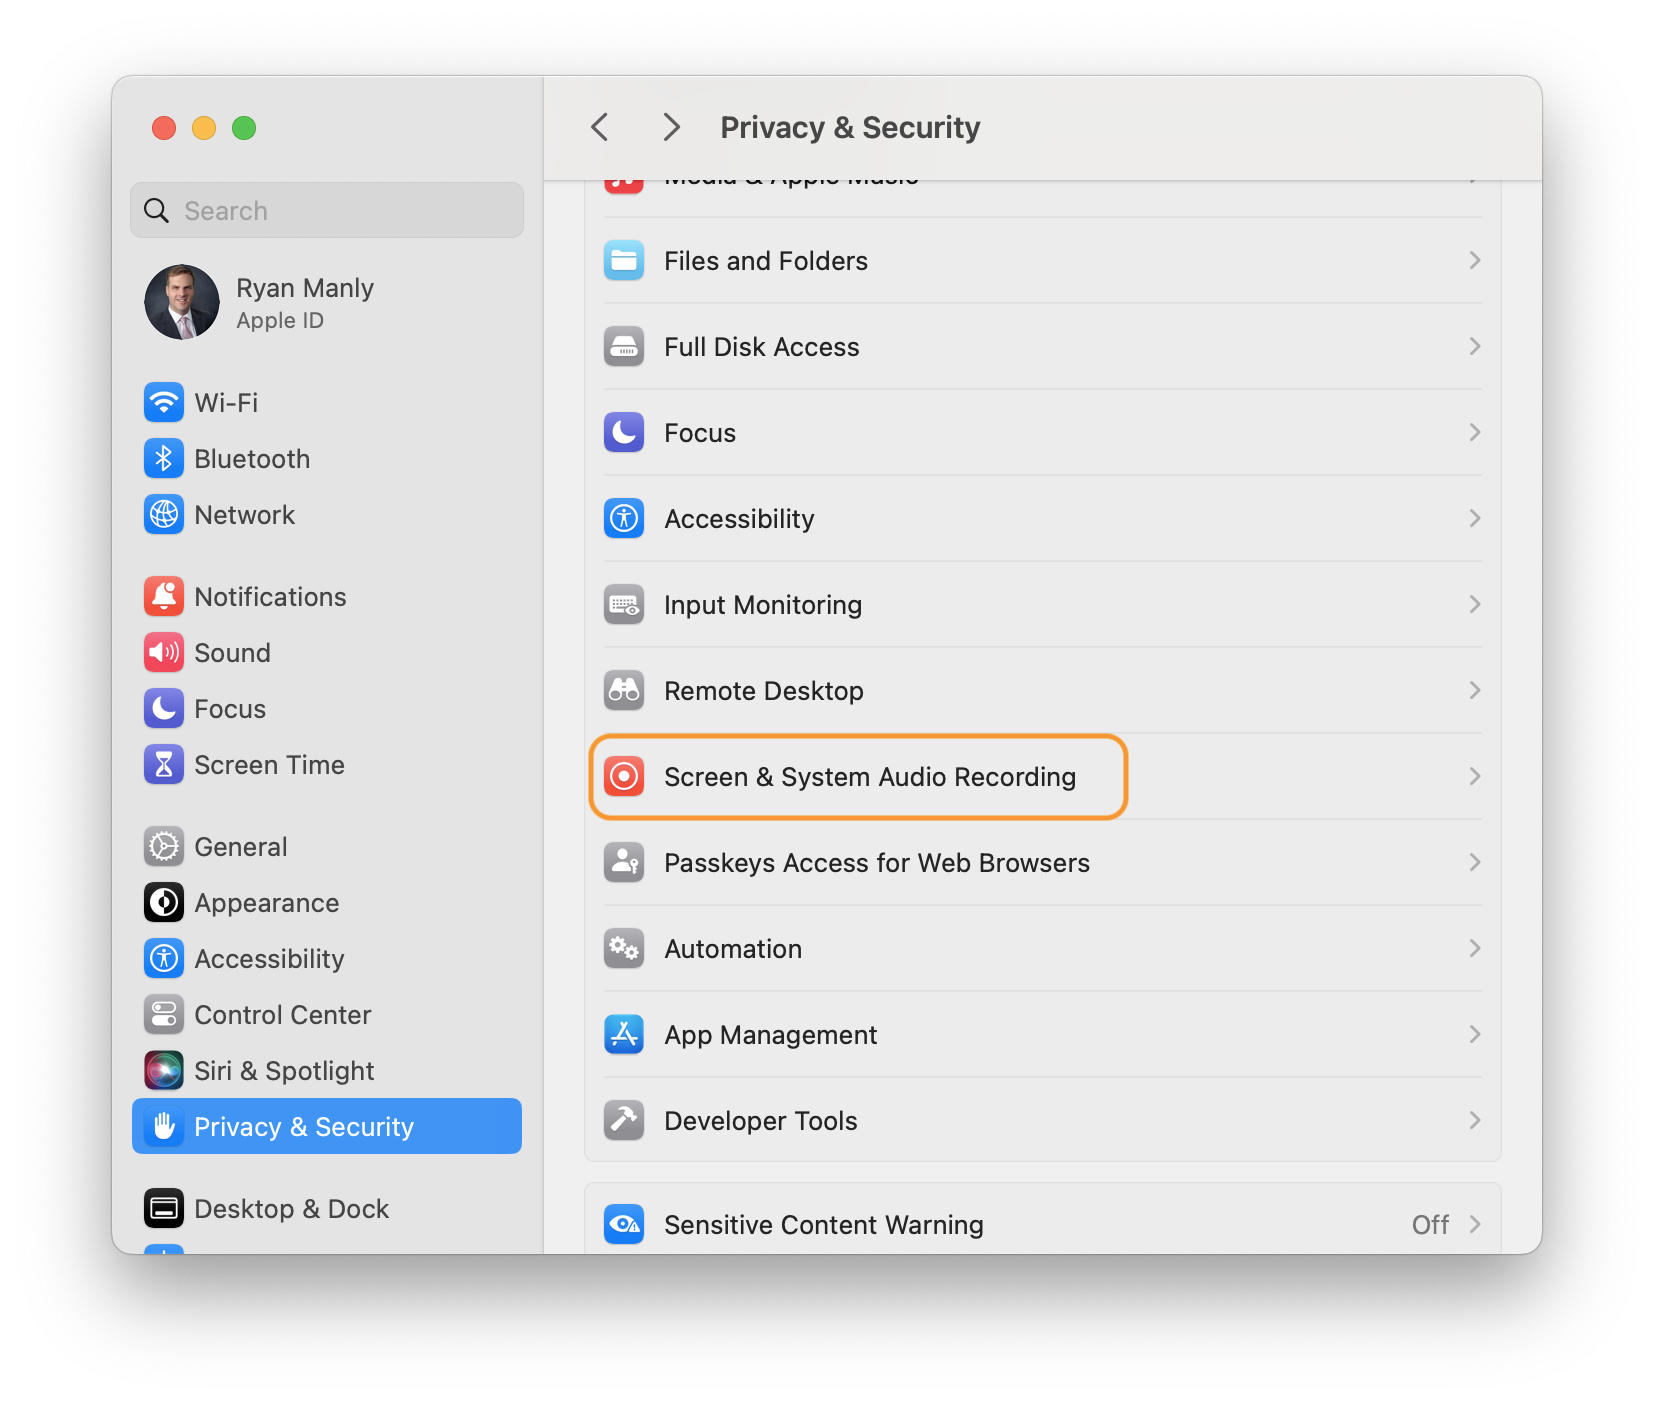Open Notifications settings label
1654x1402 pixels.
pos(270,597)
